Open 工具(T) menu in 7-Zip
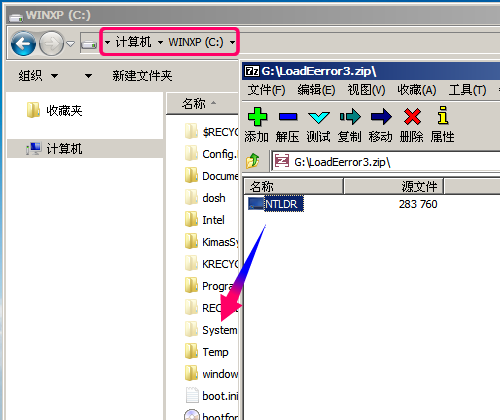The height and width of the screenshot is (420, 500). coord(467,90)
